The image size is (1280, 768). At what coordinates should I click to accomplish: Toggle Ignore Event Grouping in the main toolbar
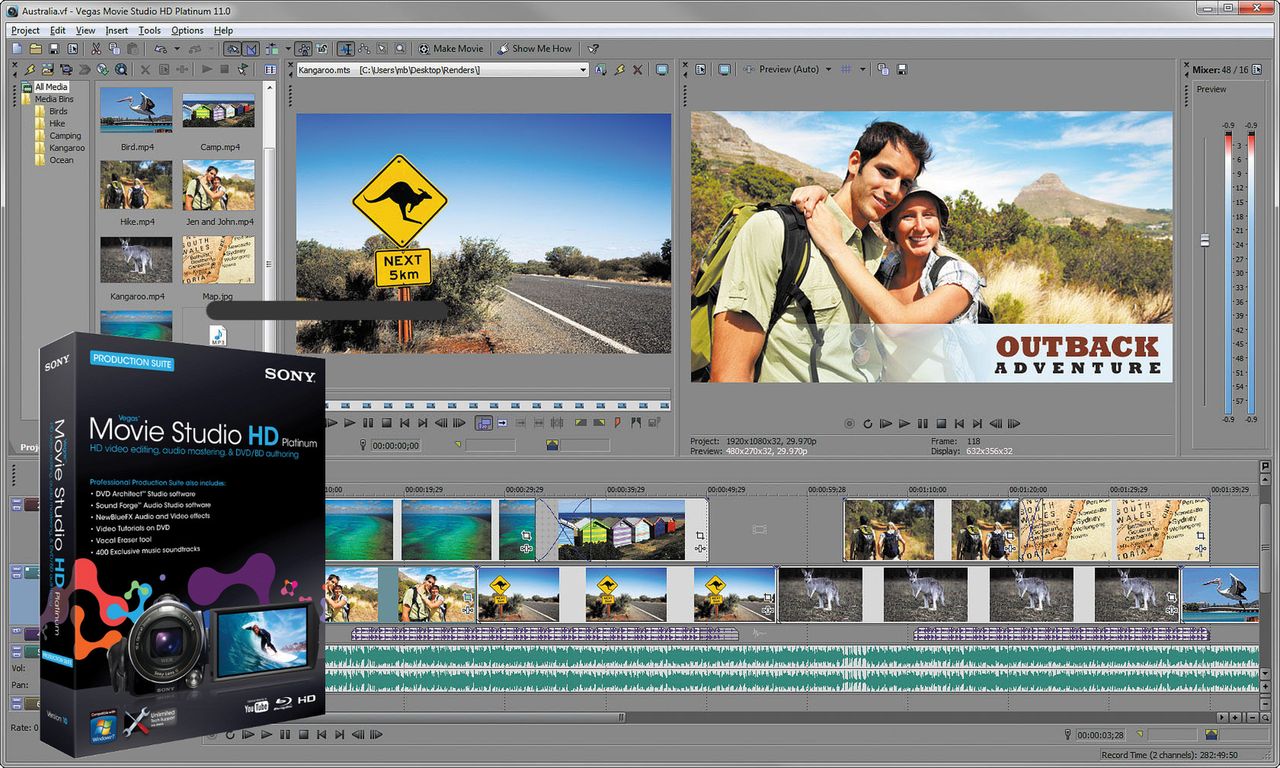(x=322, y=48)
